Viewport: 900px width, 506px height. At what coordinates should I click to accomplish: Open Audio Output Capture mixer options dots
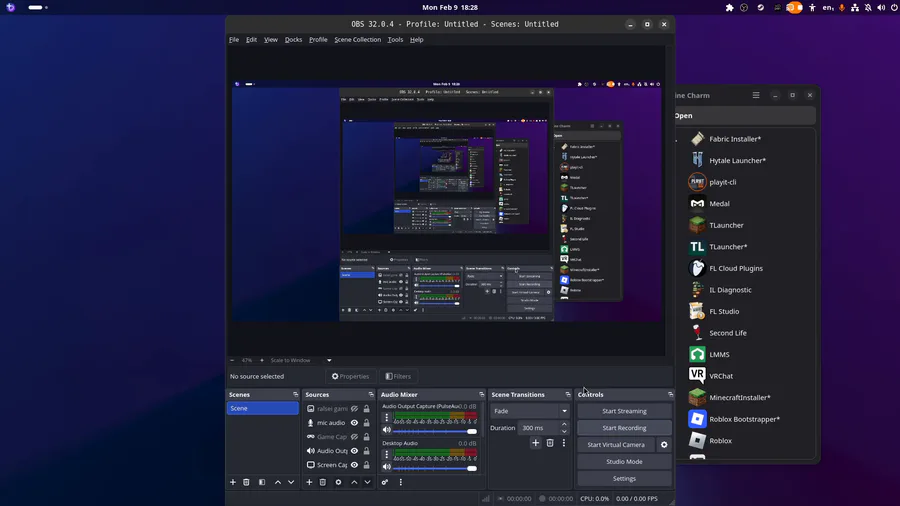click(386, 417)
